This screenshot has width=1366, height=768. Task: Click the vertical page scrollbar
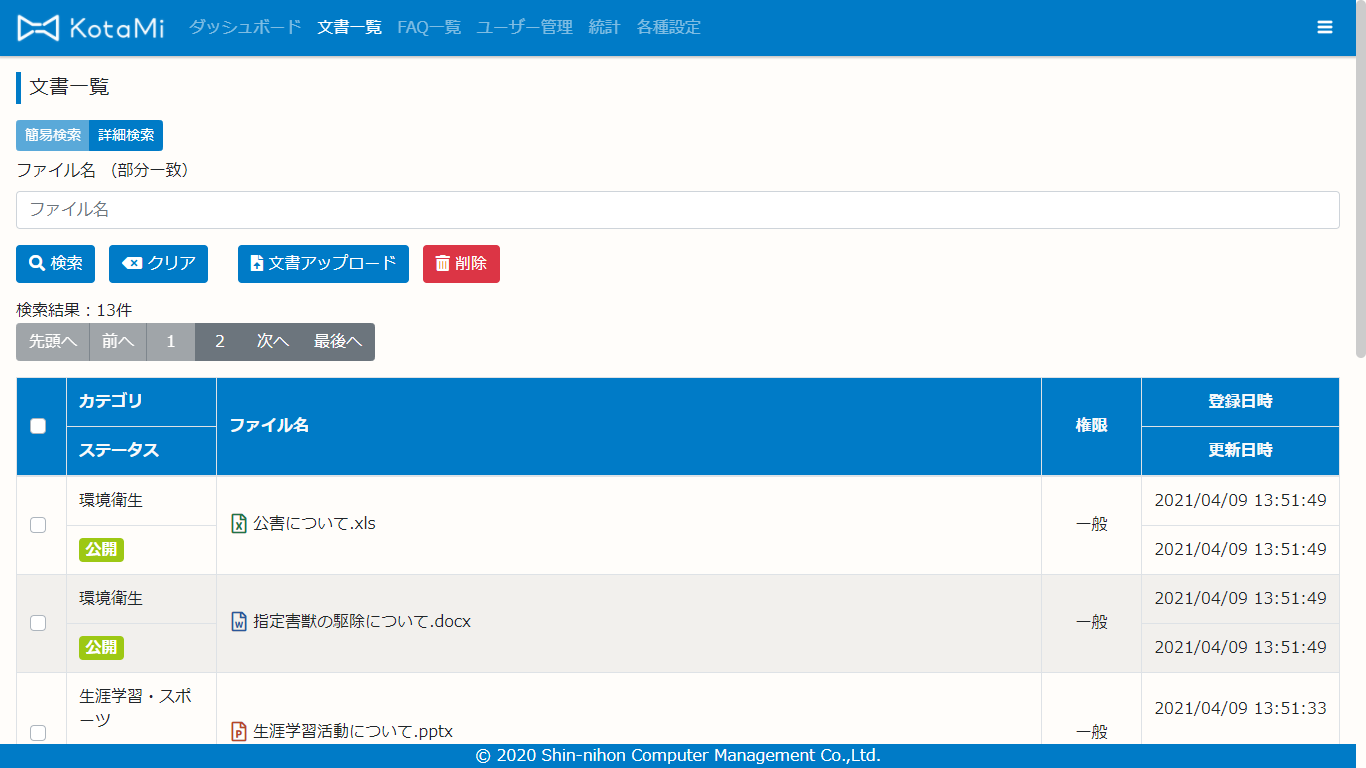[x=1360, y=200]
